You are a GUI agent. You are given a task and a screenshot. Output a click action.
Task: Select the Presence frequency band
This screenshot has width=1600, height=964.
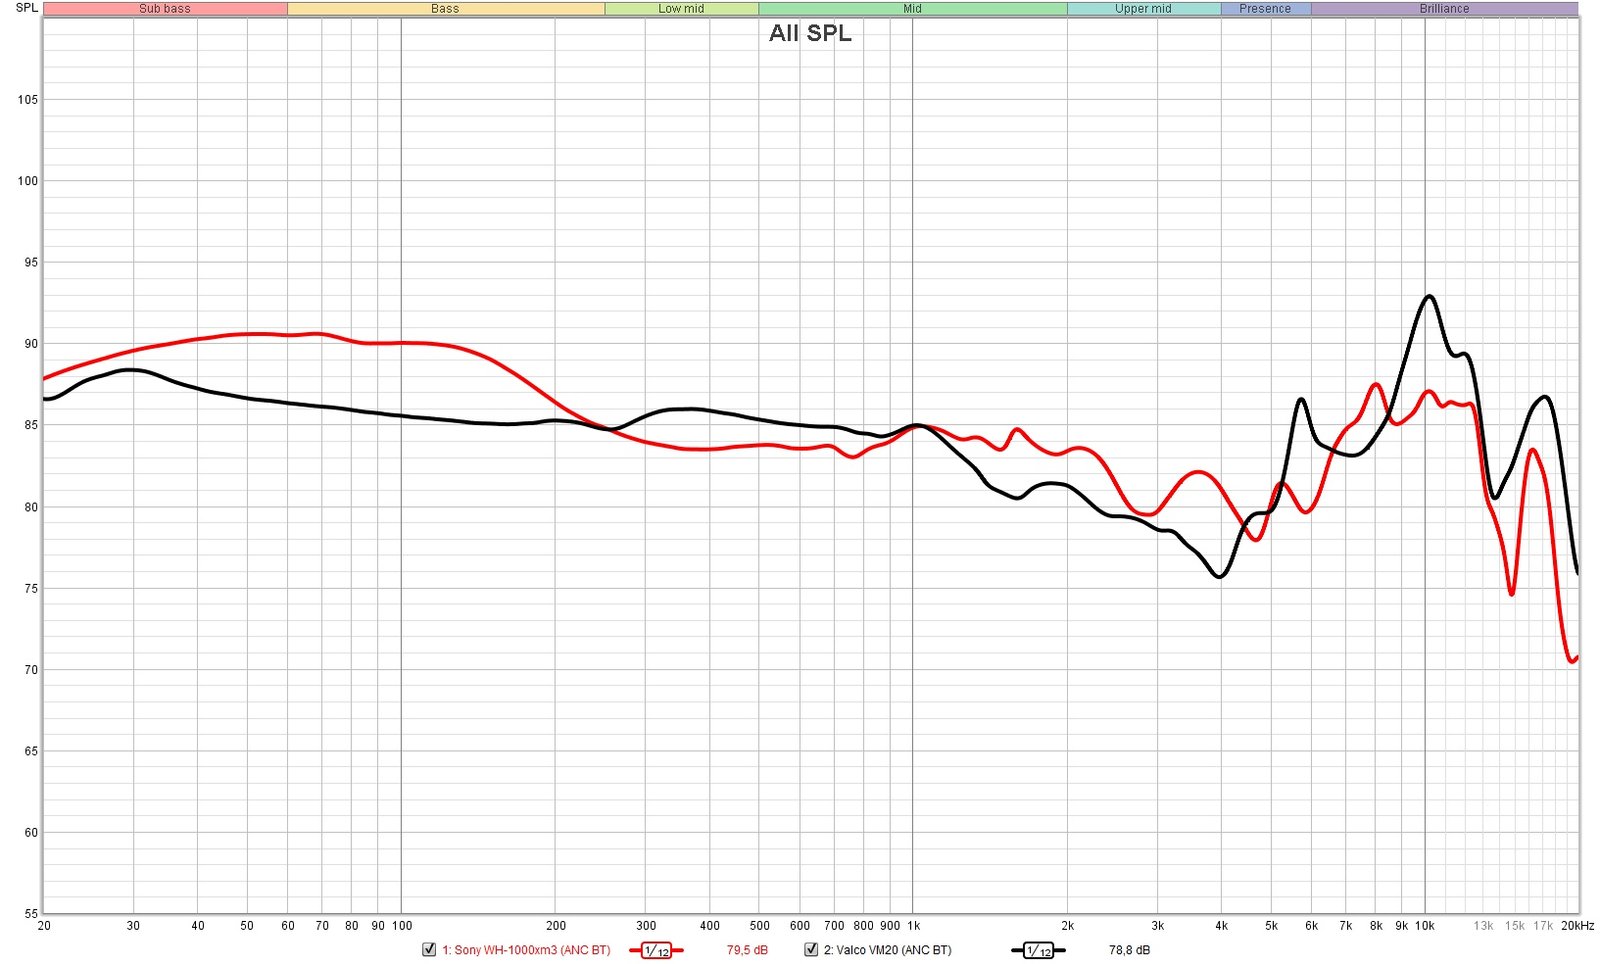1265,9
